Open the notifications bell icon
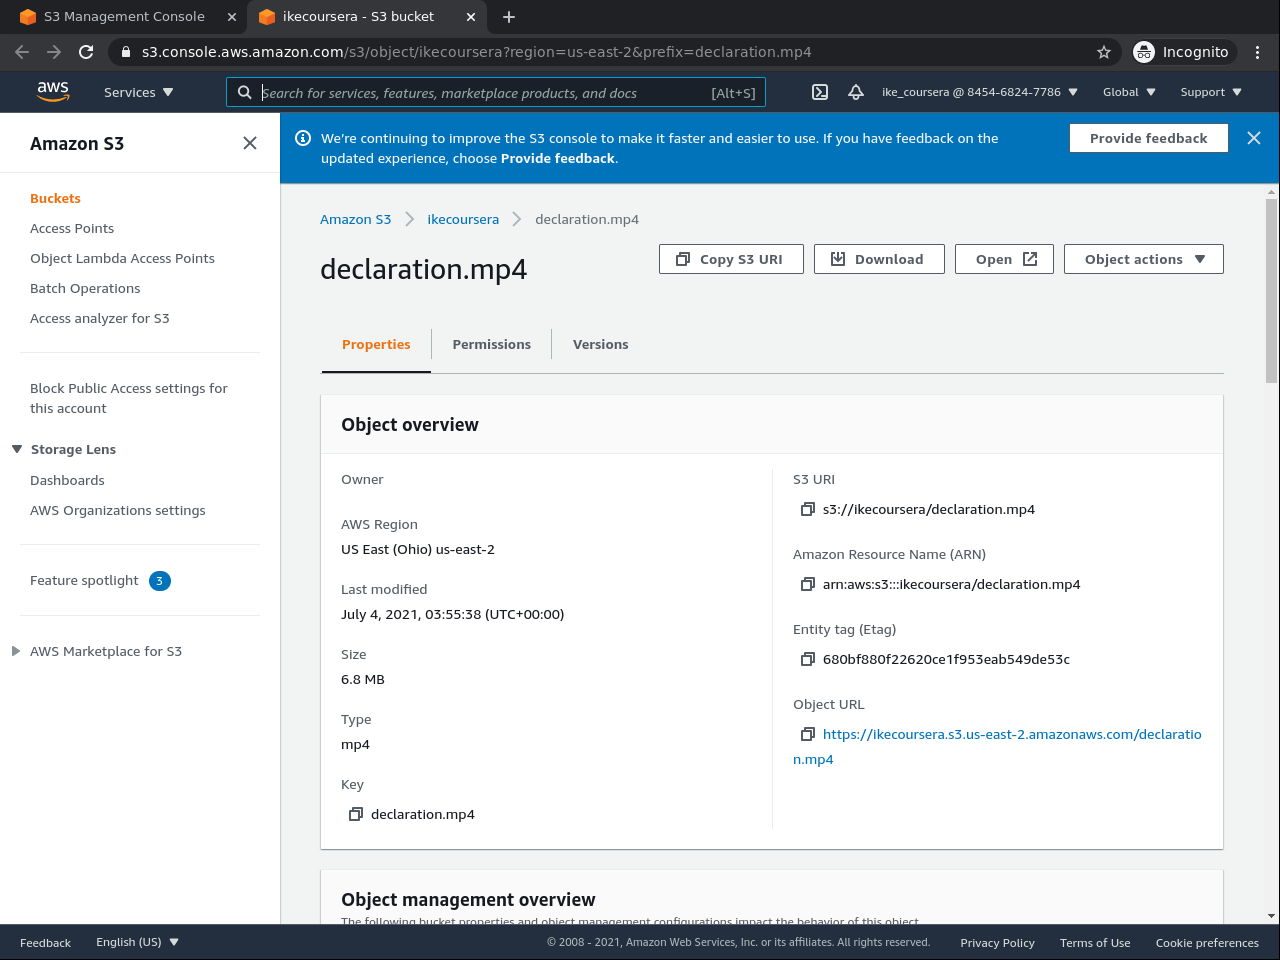 tap(856, 92)
